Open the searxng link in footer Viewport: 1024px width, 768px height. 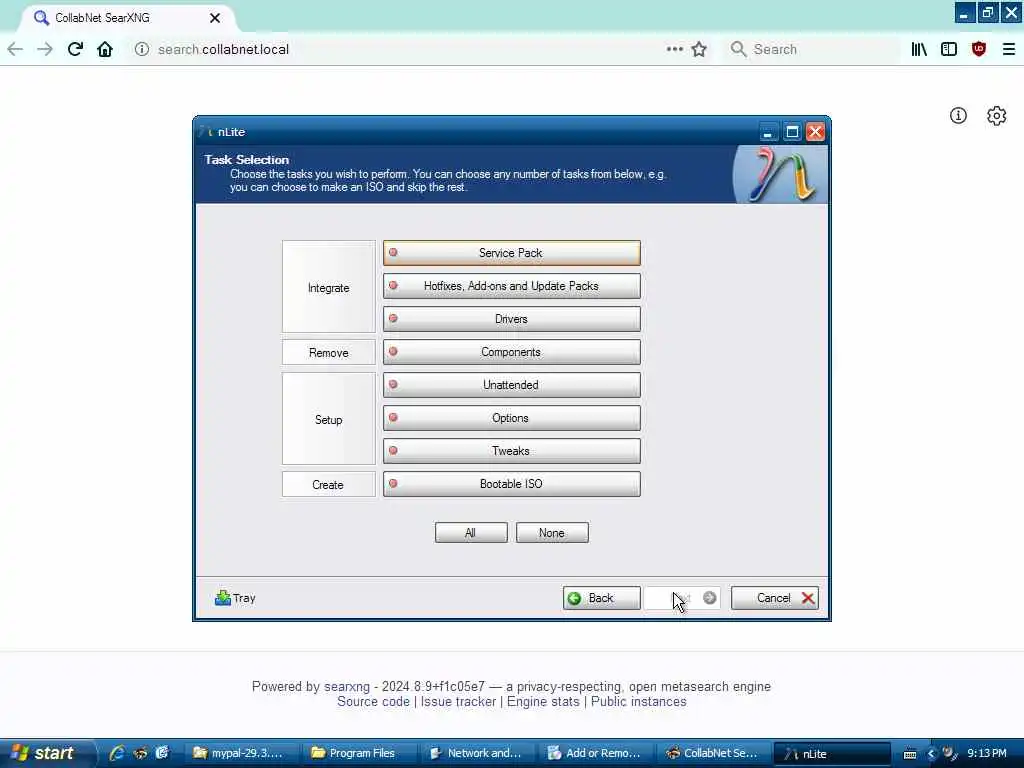[347, 686]
